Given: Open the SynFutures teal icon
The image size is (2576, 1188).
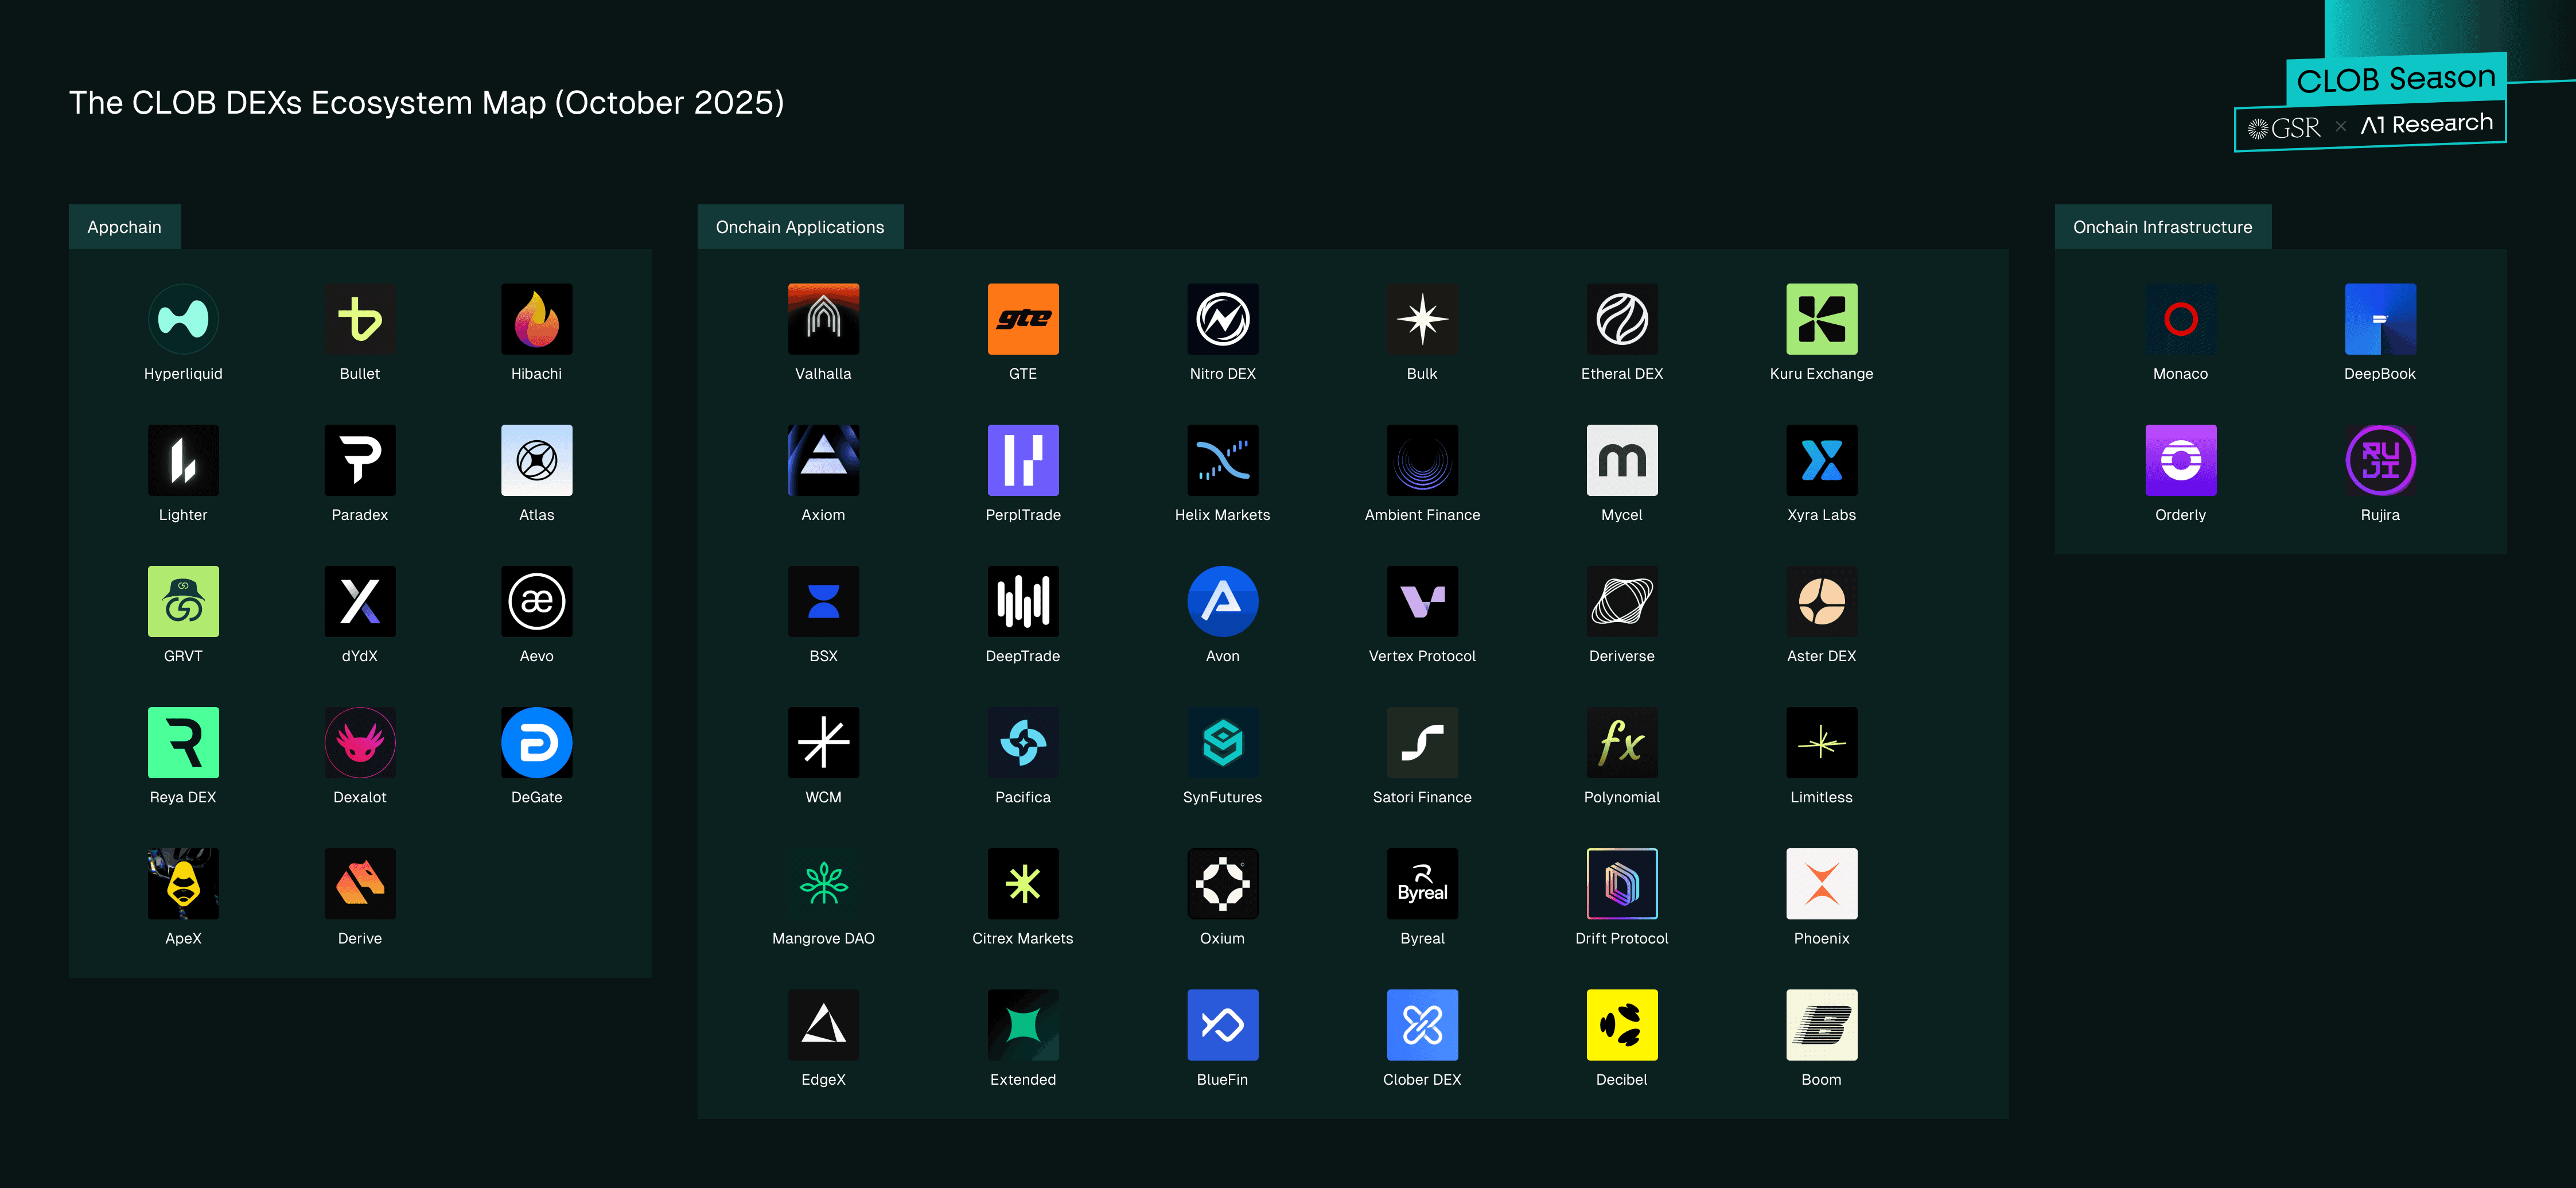Looking at the screenshot, I should [1222, 742].
